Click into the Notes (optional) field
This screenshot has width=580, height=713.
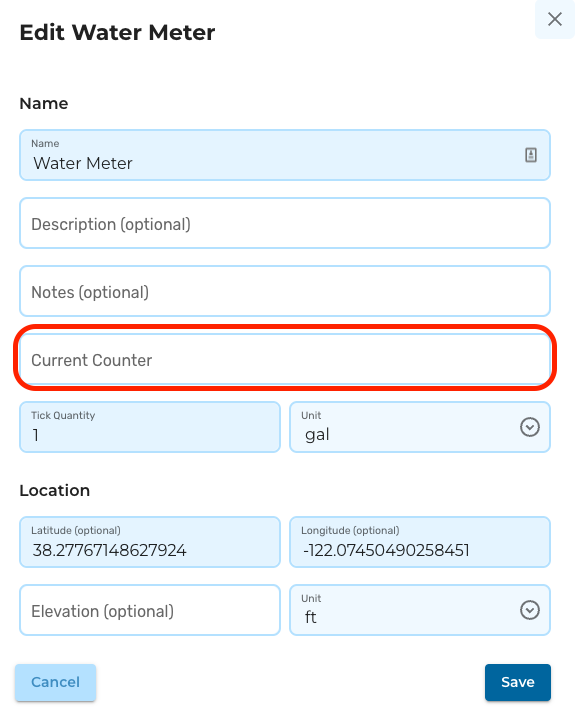285,291
